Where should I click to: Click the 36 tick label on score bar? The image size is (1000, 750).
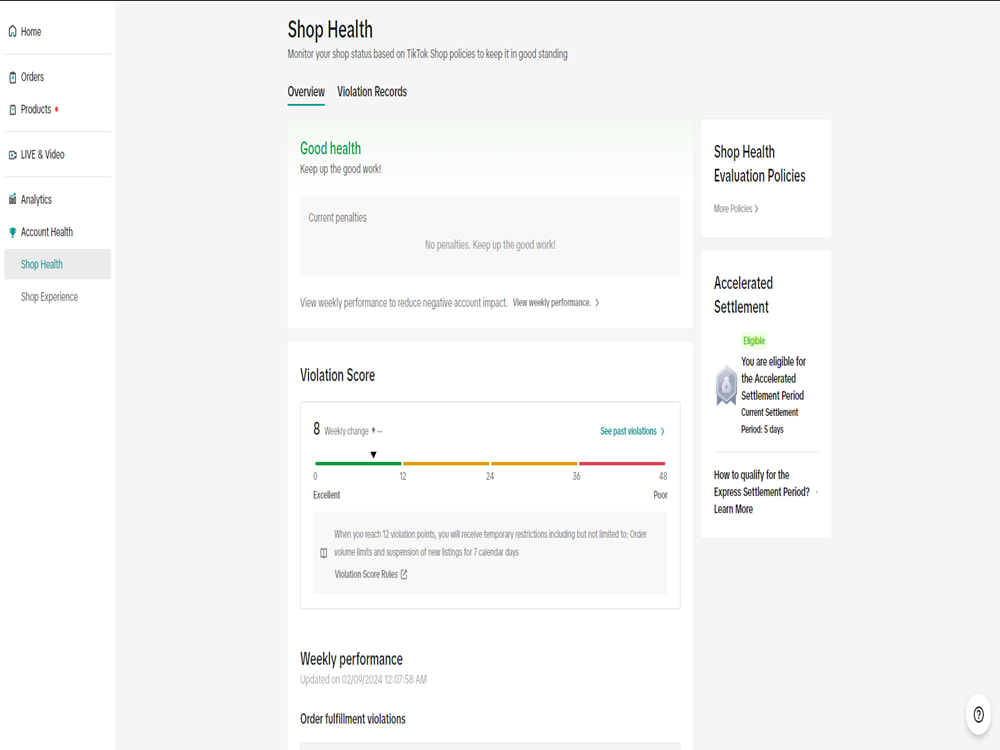[577, 476]
